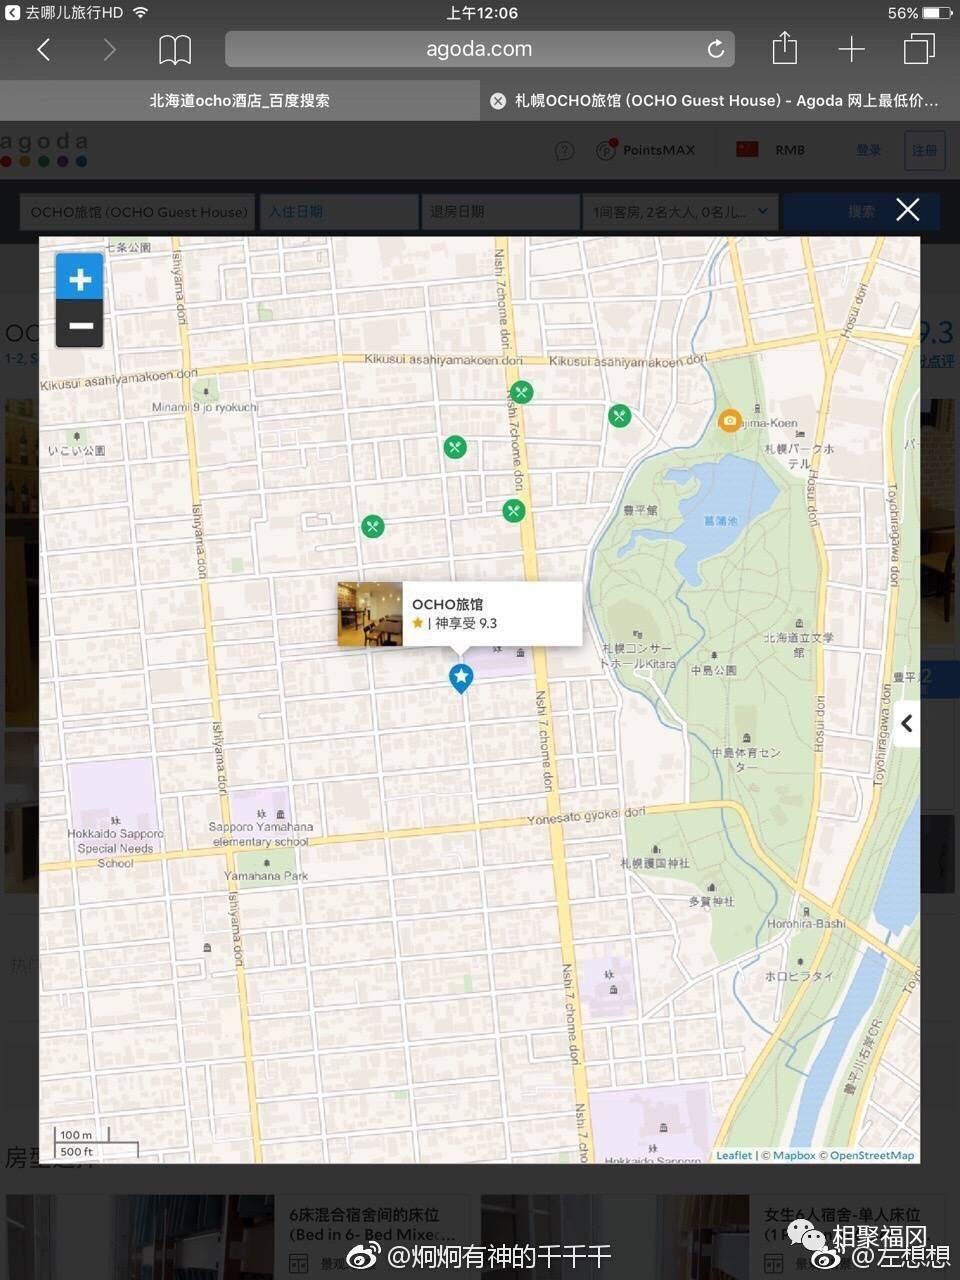Close the map overlay

[x=907, y=210]
